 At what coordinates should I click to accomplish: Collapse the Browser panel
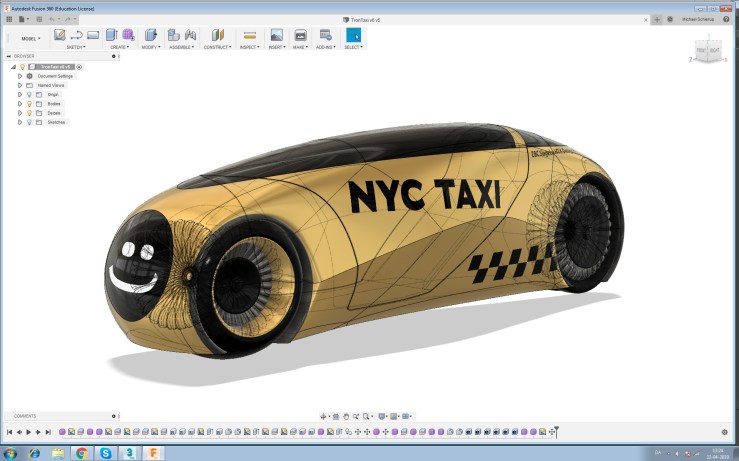tap(8, 56)
